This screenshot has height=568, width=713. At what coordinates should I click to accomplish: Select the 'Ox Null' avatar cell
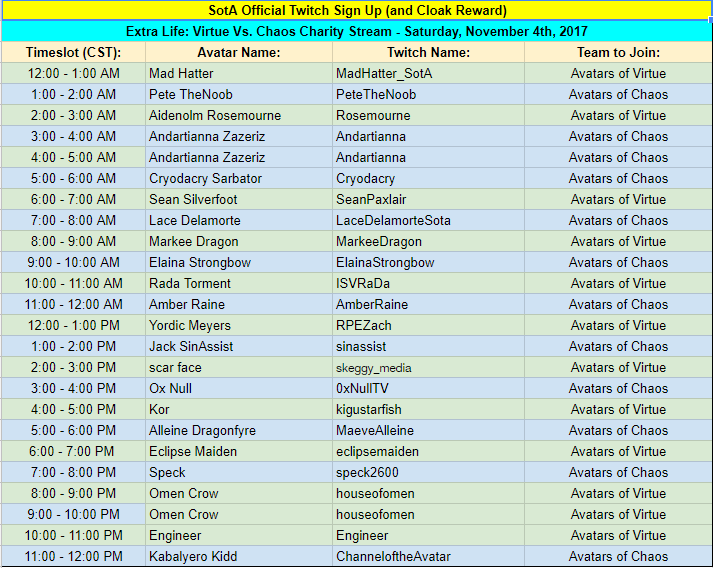click(x=239, y=388)
